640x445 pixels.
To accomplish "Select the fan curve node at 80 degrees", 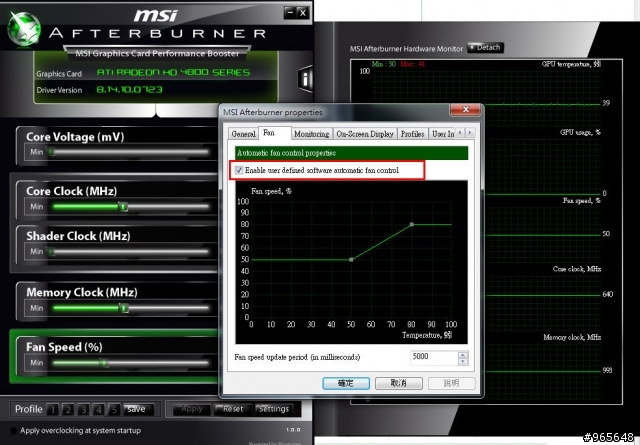I will (411, 225).
